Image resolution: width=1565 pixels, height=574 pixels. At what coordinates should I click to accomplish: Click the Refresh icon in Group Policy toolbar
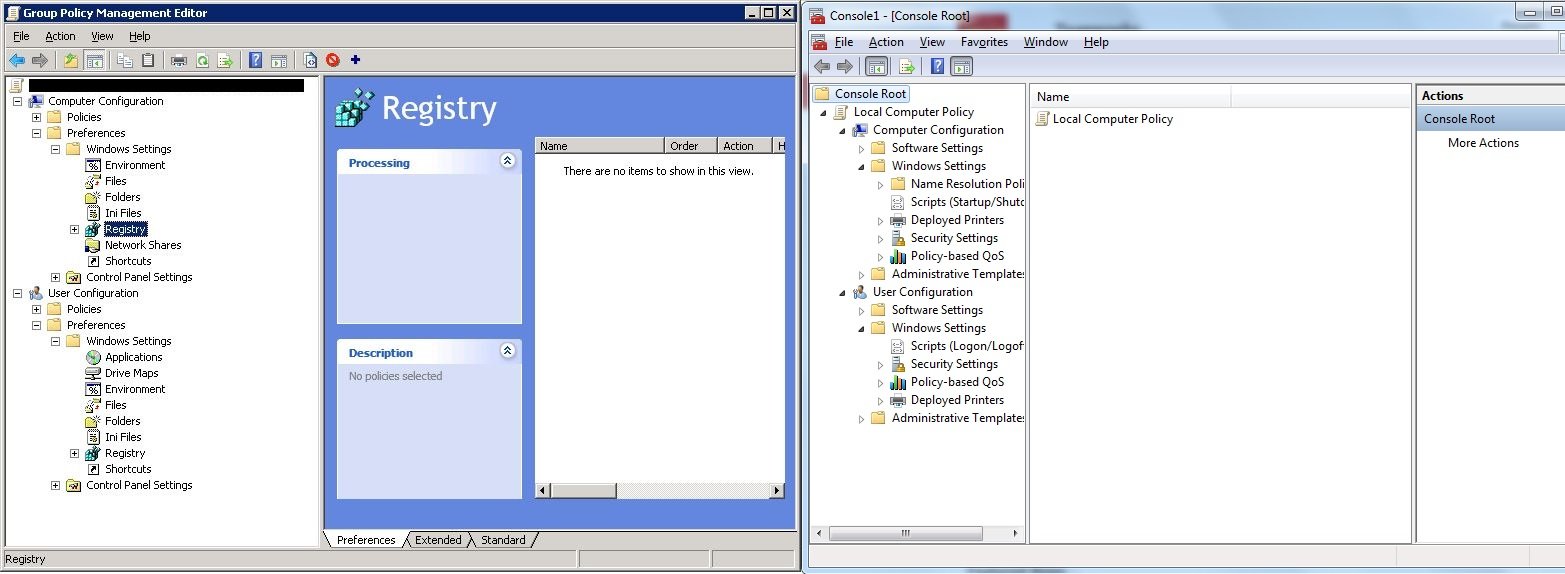point(202,60)
